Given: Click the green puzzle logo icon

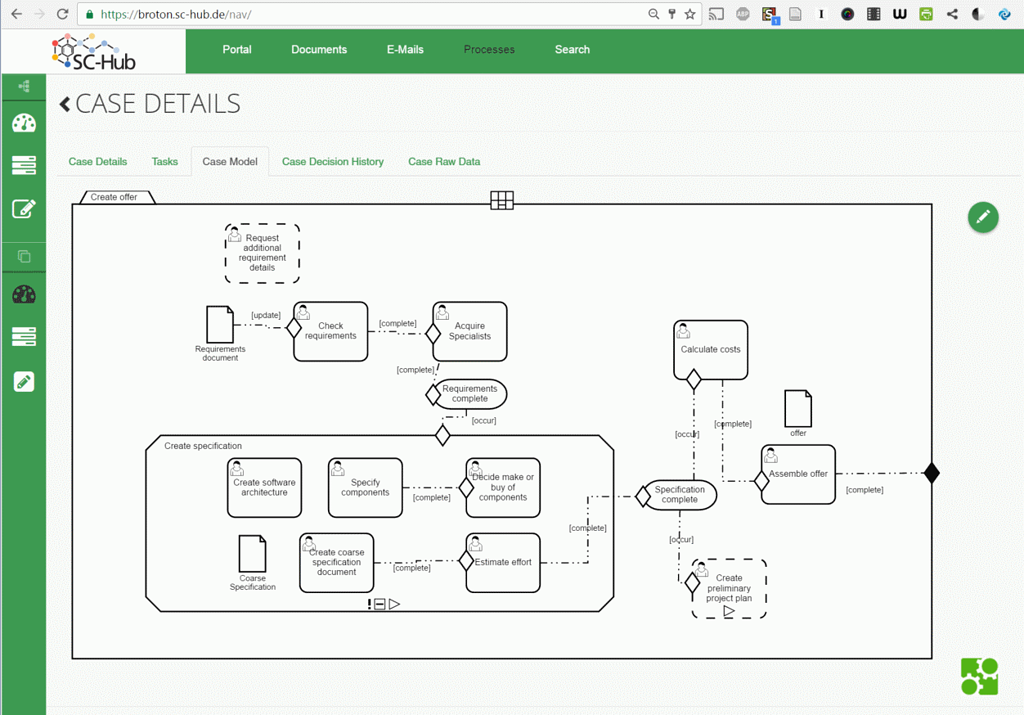Looking at the screenshot, I should (x=979, y=676).
